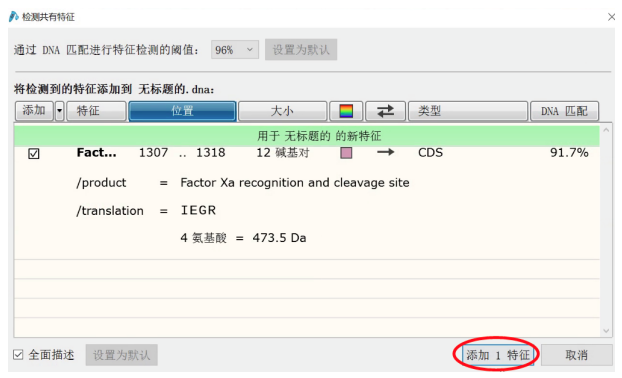Sort by the 类型 column header

point(468,111)
